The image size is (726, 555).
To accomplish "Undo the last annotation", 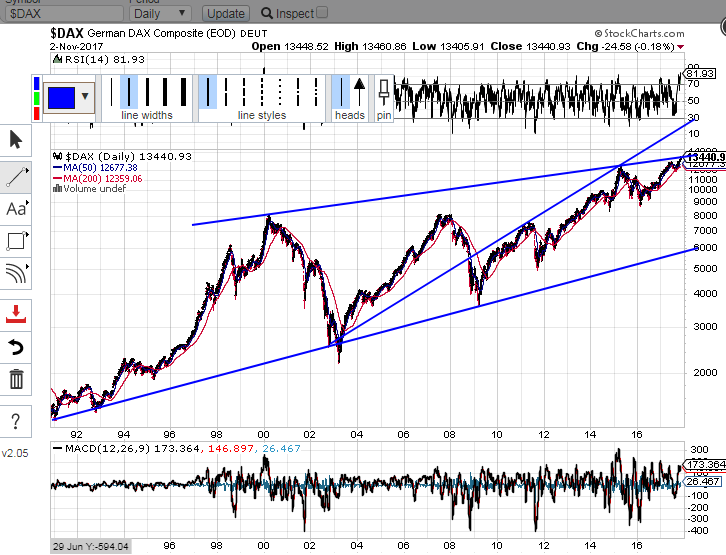I will [x=15, y=347].
